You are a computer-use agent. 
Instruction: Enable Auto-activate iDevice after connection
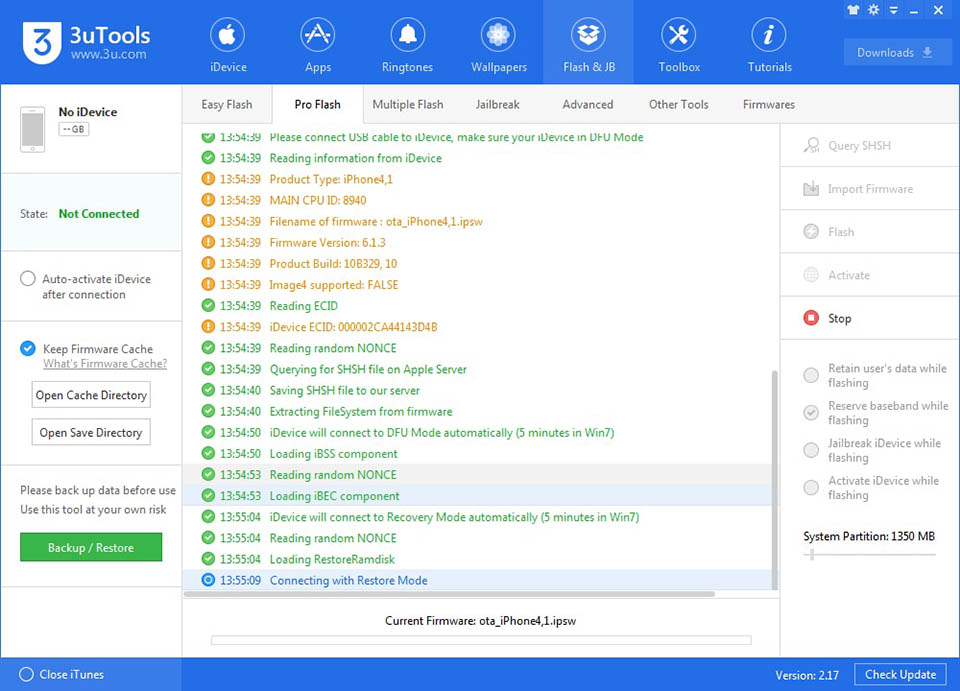[x=28, y=279]
